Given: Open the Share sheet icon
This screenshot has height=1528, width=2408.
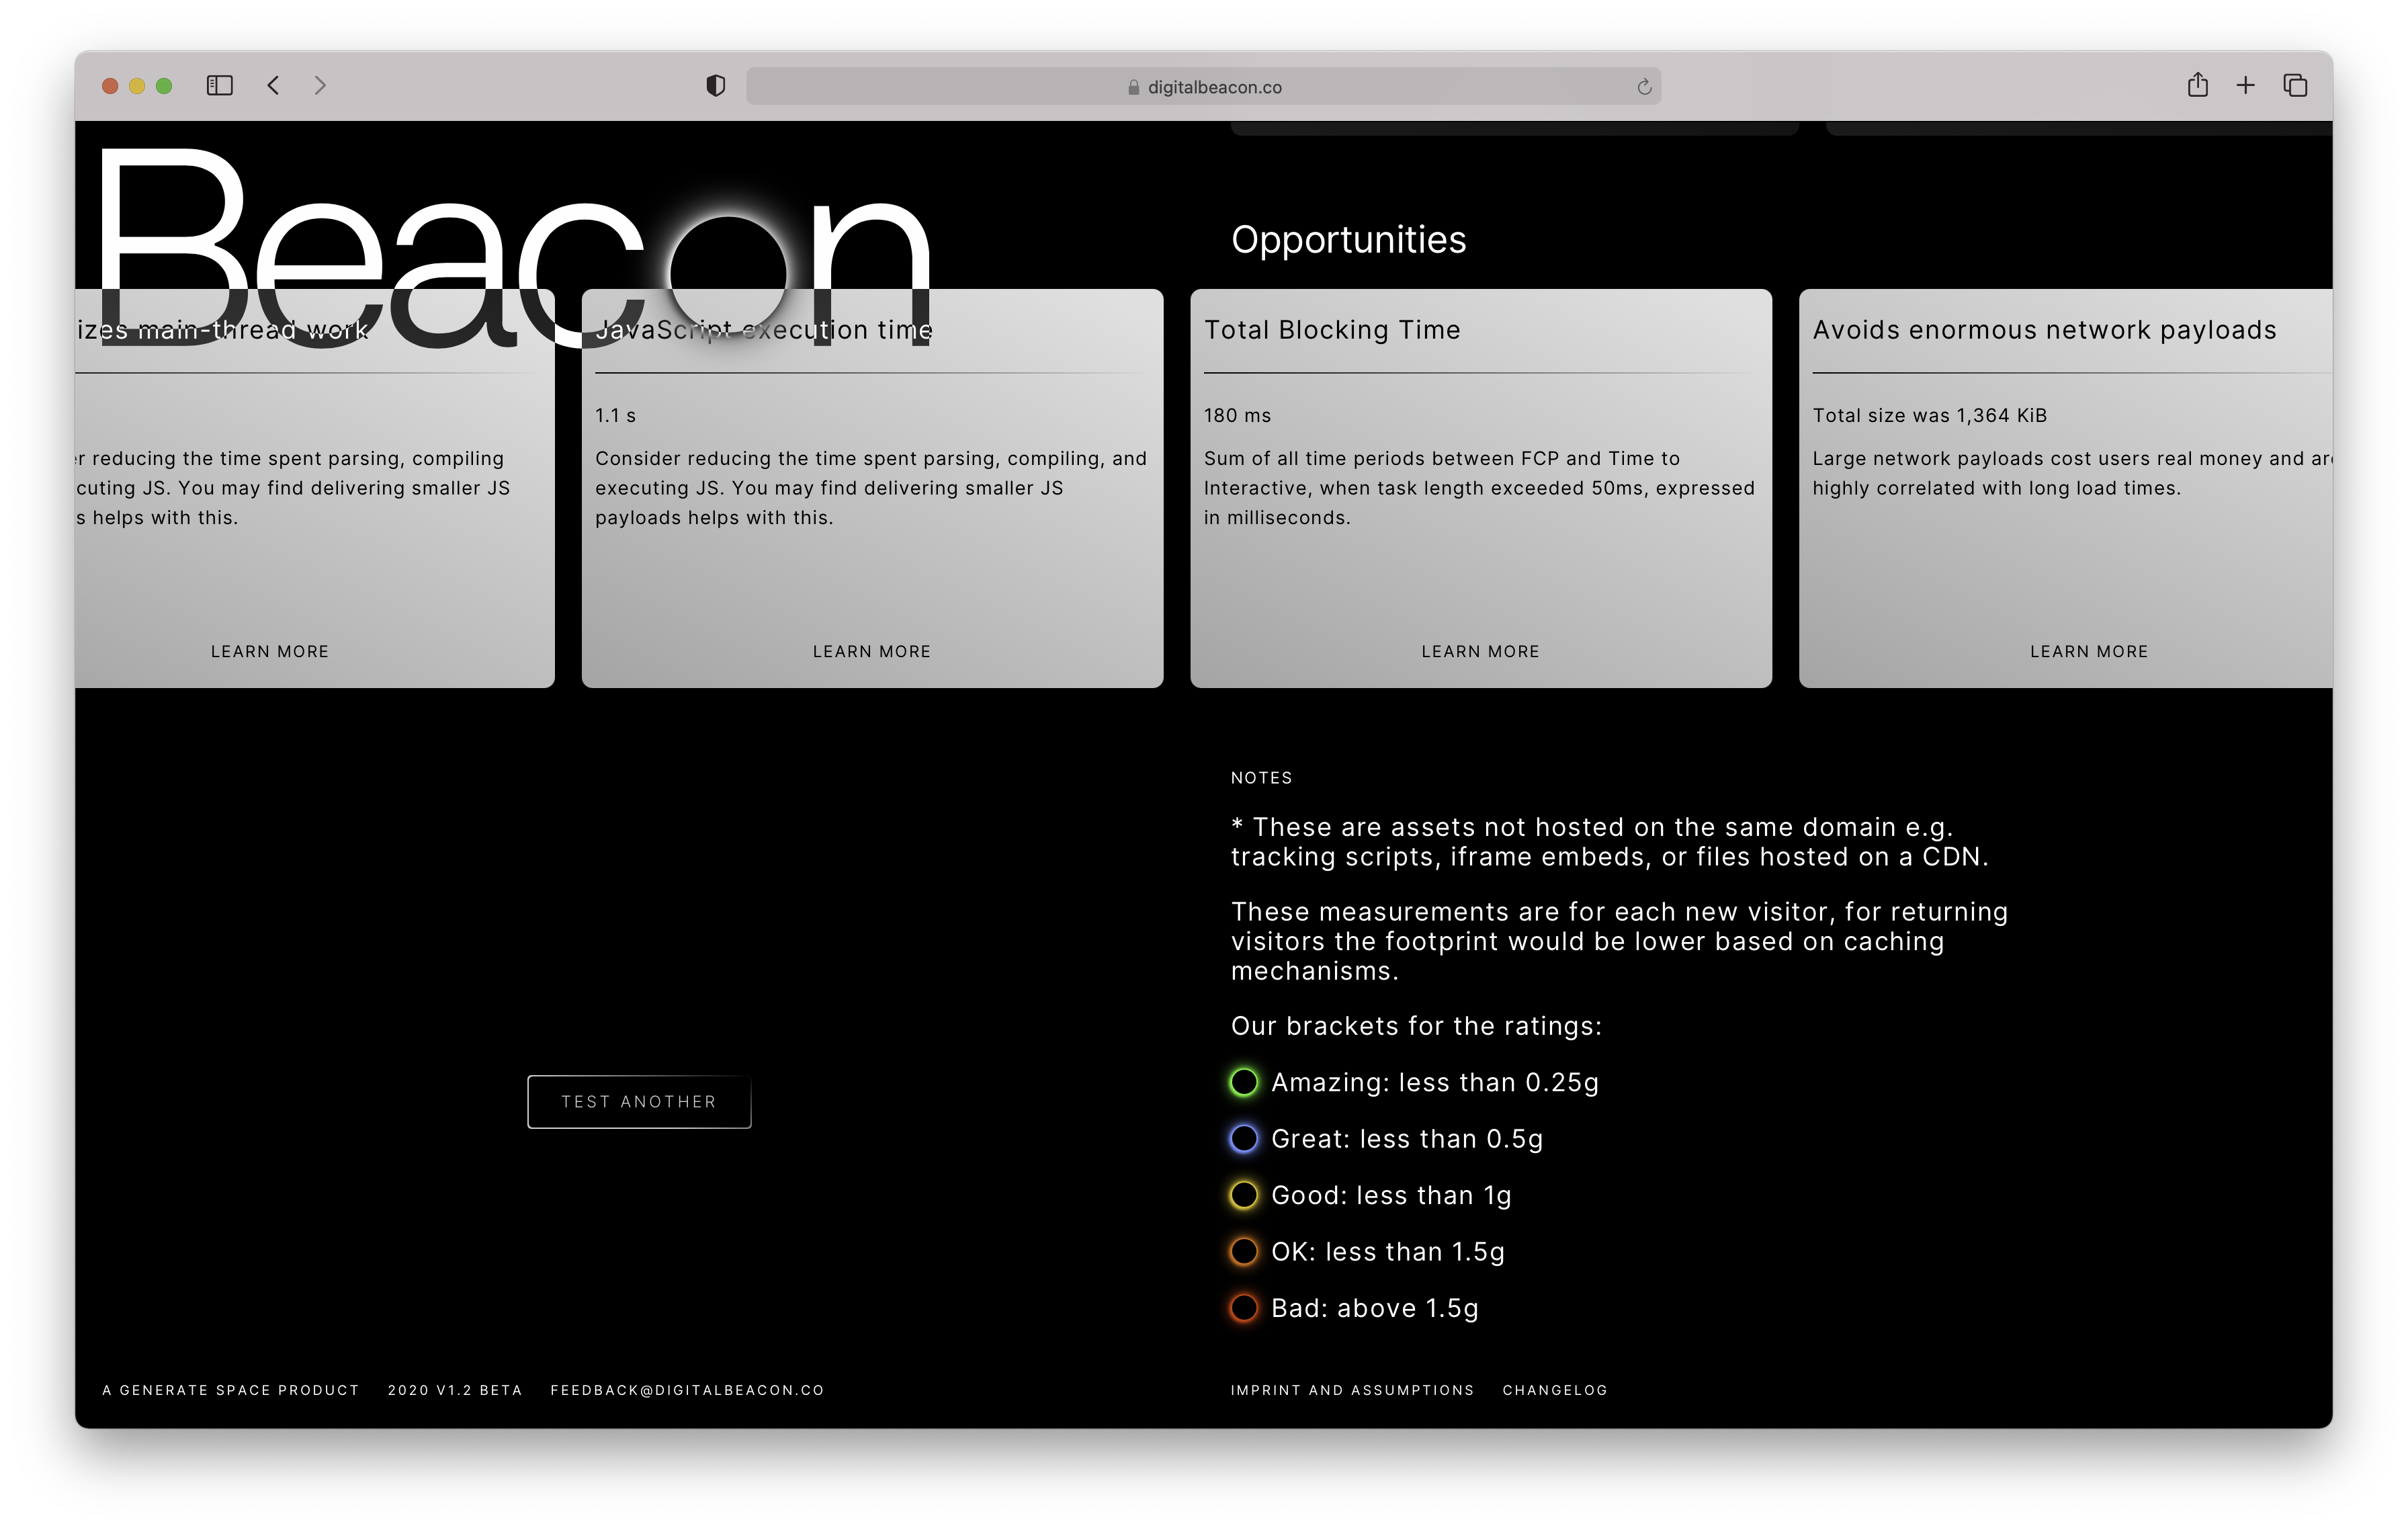Looking at the screenshot, I should [2197, 85].
